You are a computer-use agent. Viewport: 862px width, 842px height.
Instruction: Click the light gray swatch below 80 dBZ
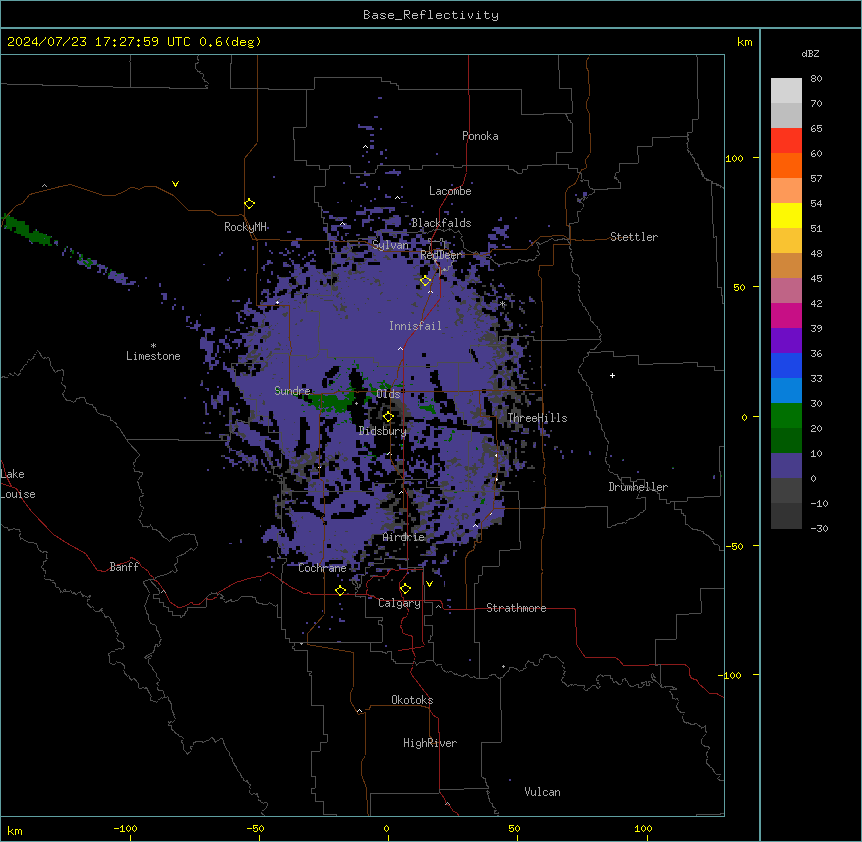click(x=786, y=91)
